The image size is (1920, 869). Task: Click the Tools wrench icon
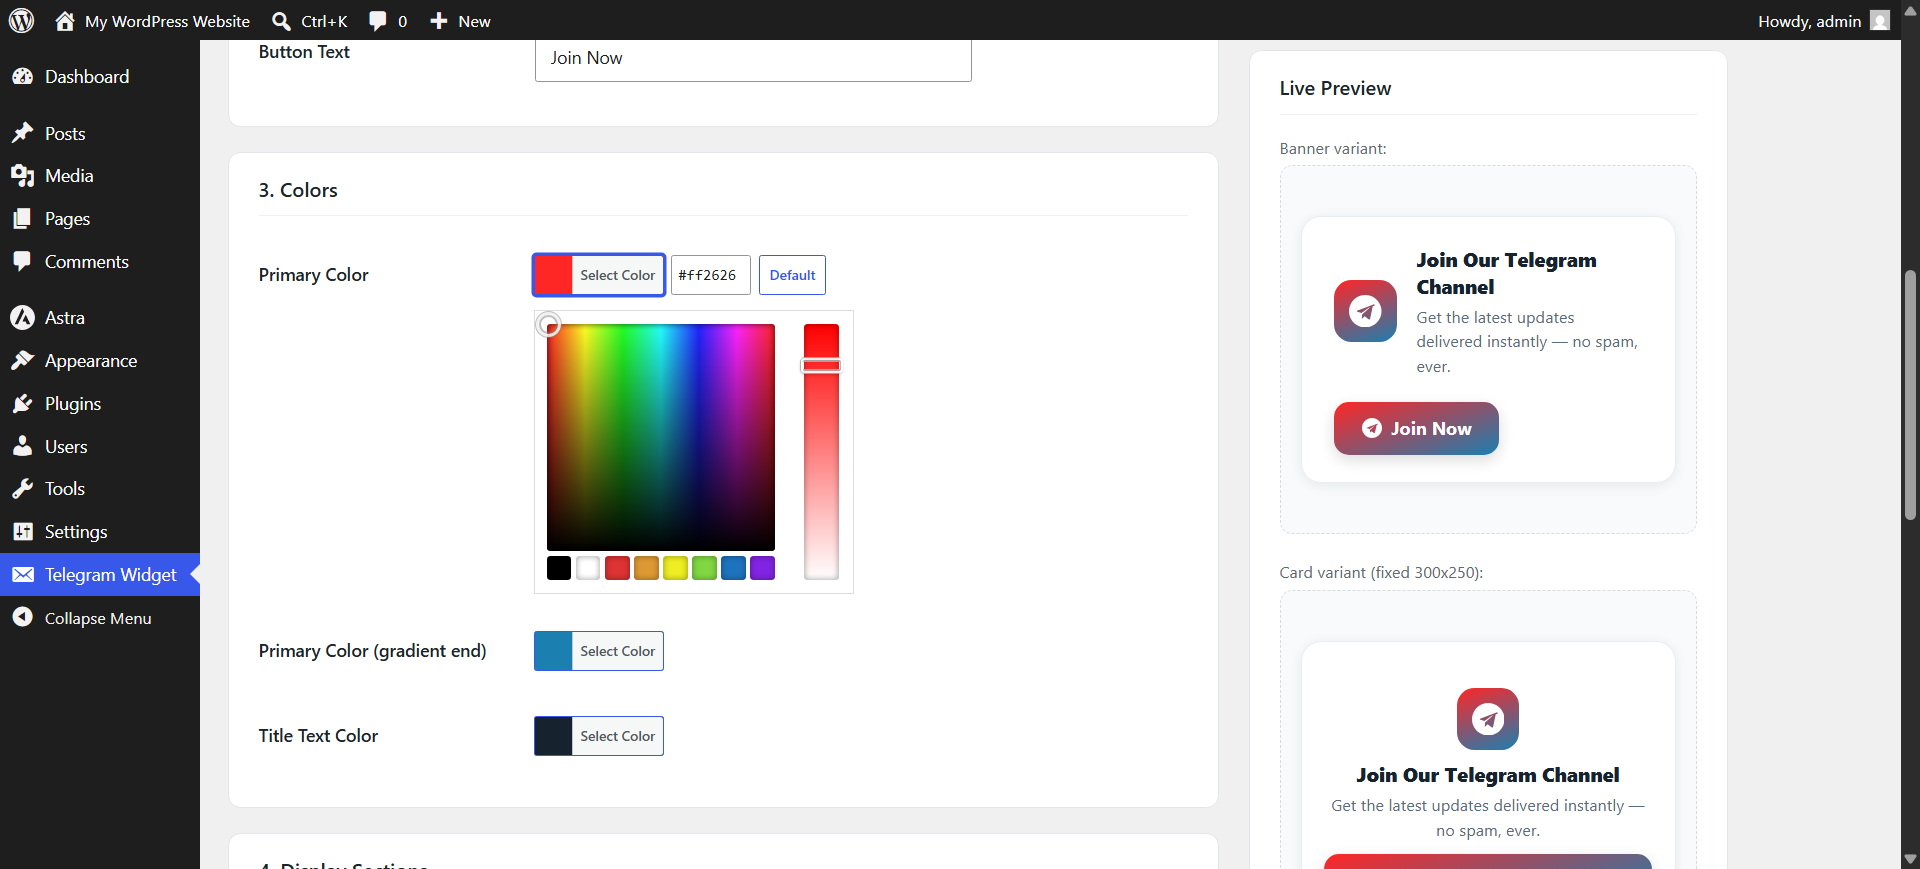click(23, 489)
